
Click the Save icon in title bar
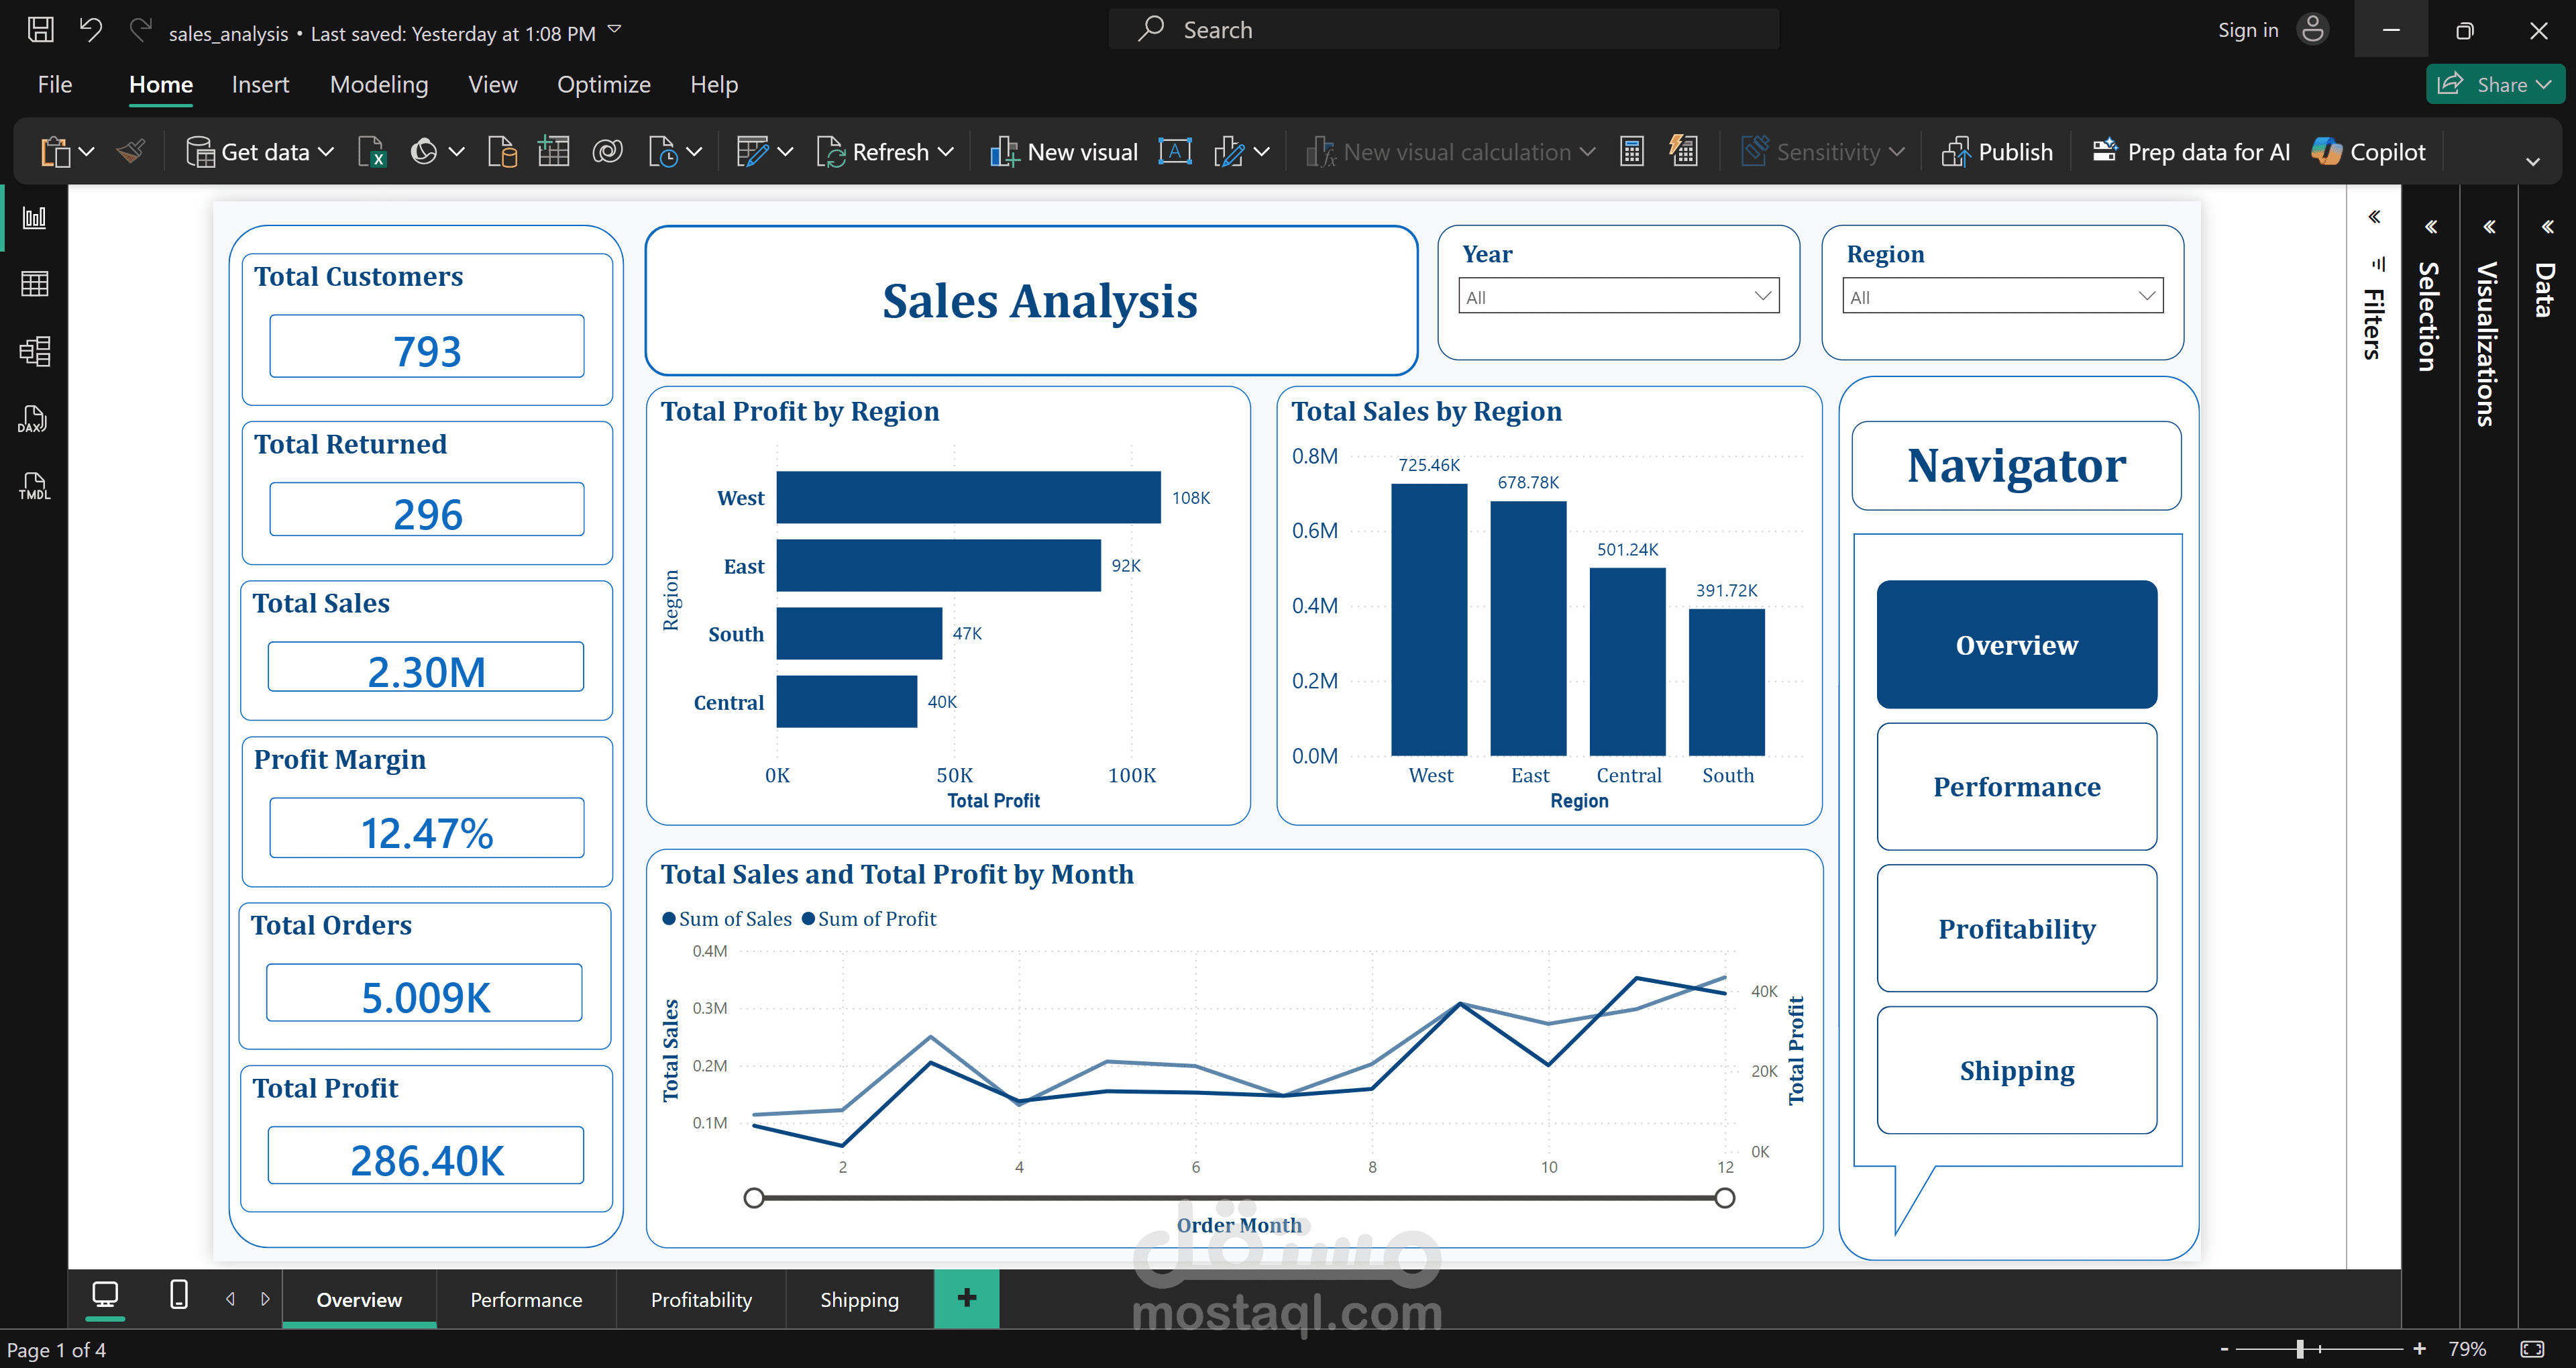tap(40, 30)
